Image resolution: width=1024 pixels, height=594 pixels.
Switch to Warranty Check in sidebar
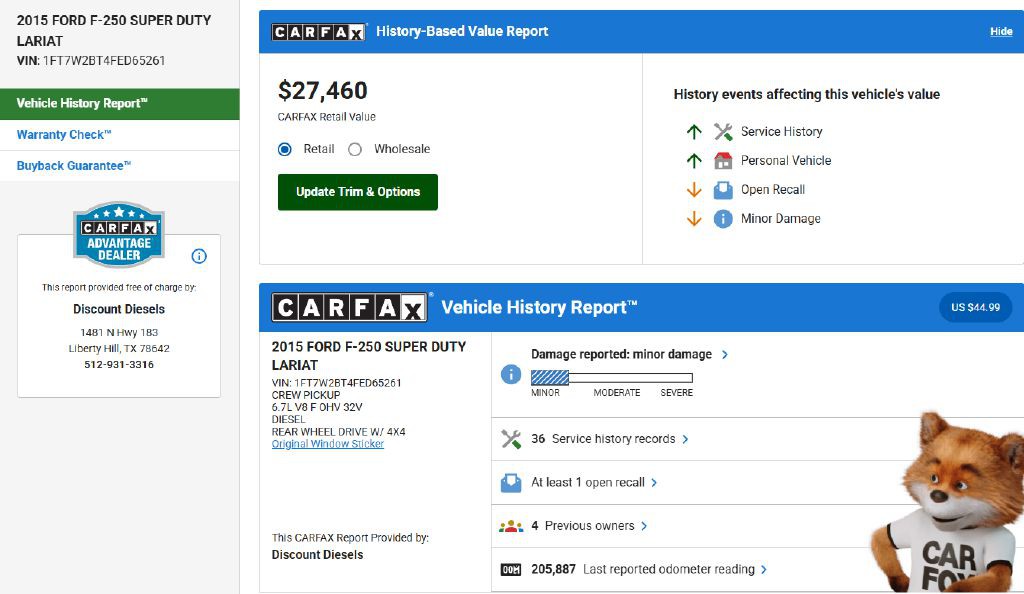[64, 135]
